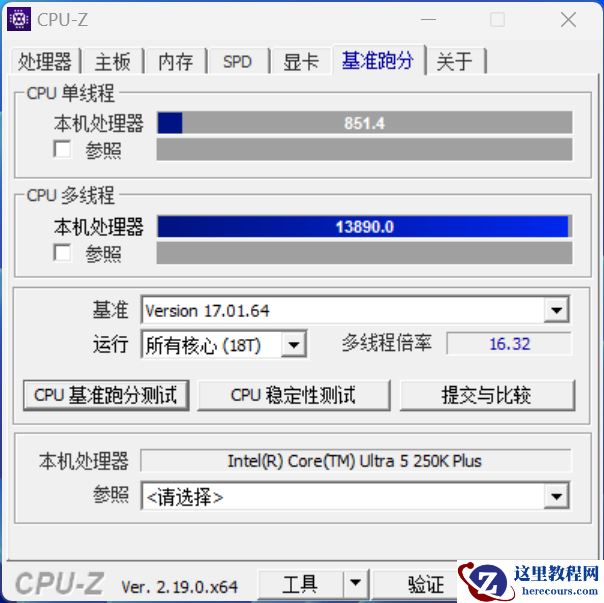Switch to the 处理器 tab
The height and width of the screenshot is (603, 604).
click(45, 61)
